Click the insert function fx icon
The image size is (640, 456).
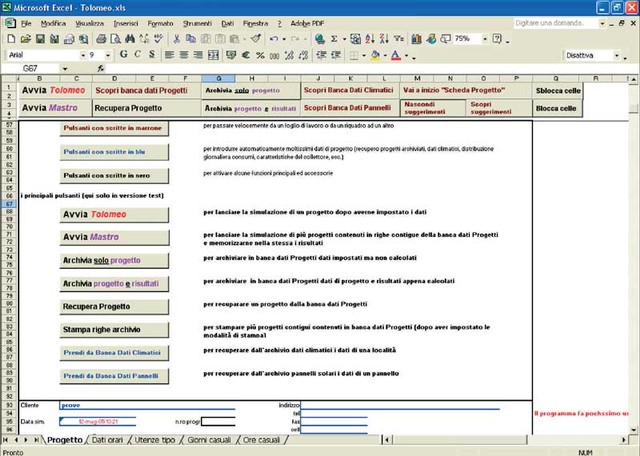[100, 69]
